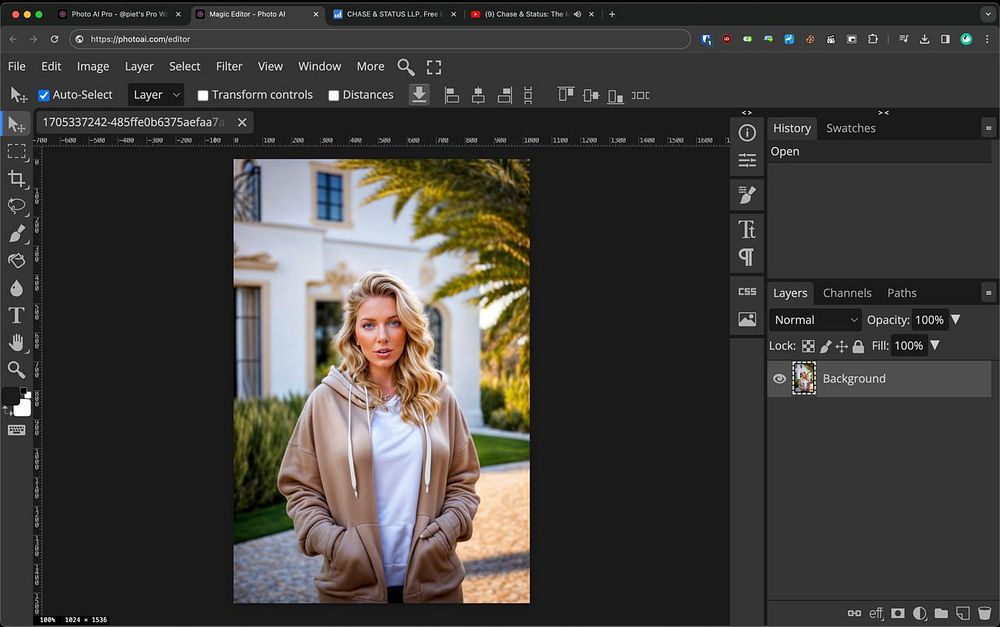
Task: Select the Crop tool
Action: coord(17,179)
